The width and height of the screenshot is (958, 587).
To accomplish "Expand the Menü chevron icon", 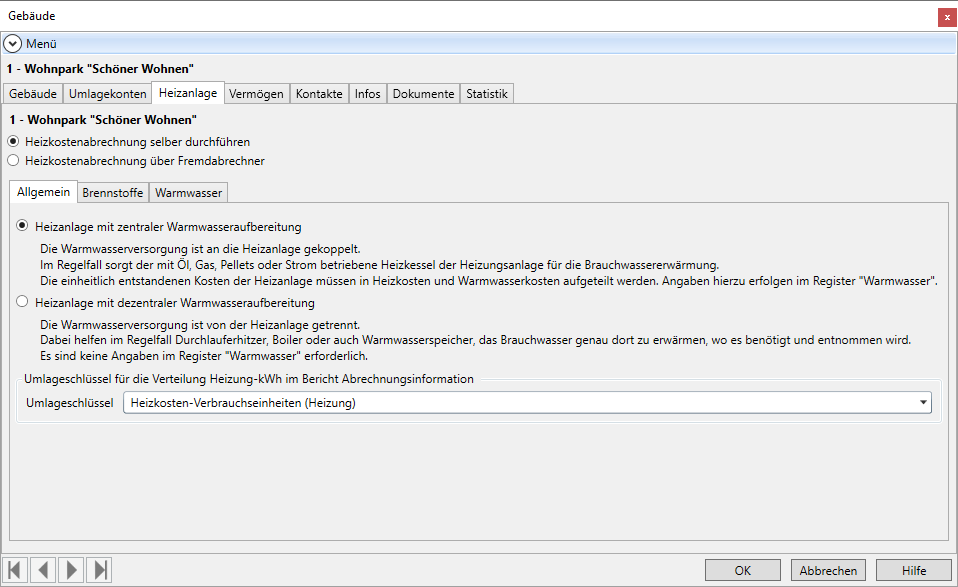I will click(13, 44).
